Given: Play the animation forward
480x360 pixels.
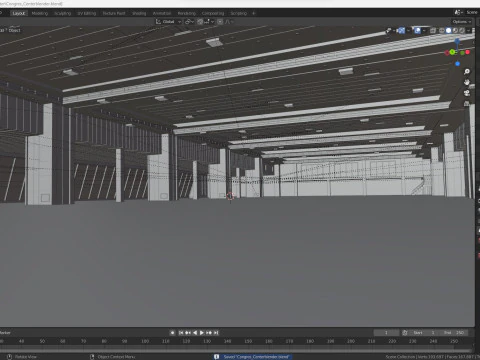Looking at the screenshot, I should (202, 333).
